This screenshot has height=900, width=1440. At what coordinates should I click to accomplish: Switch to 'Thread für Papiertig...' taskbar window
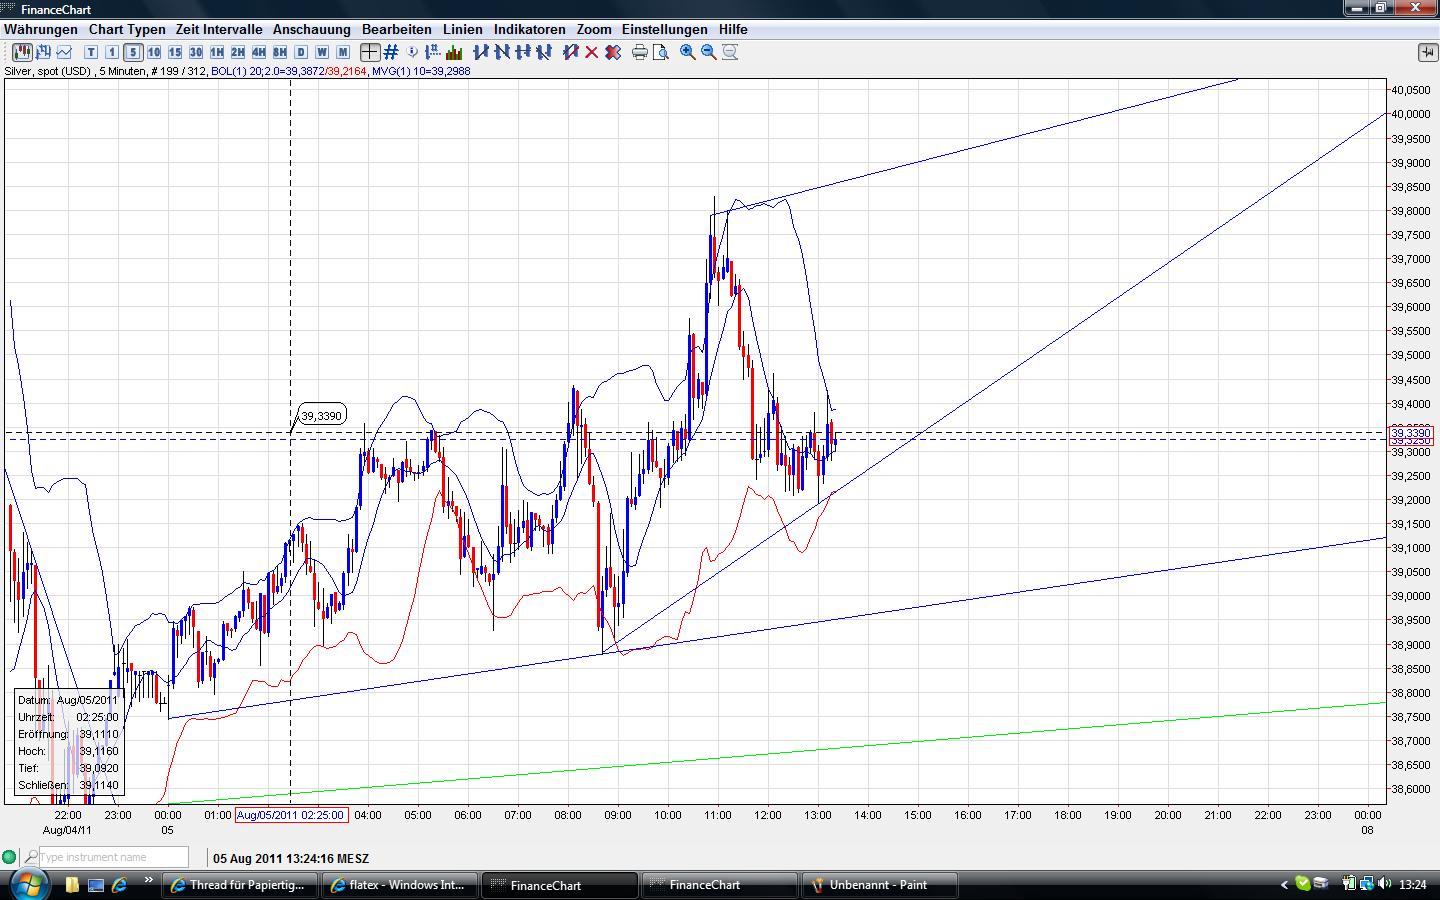coord(240,885)
